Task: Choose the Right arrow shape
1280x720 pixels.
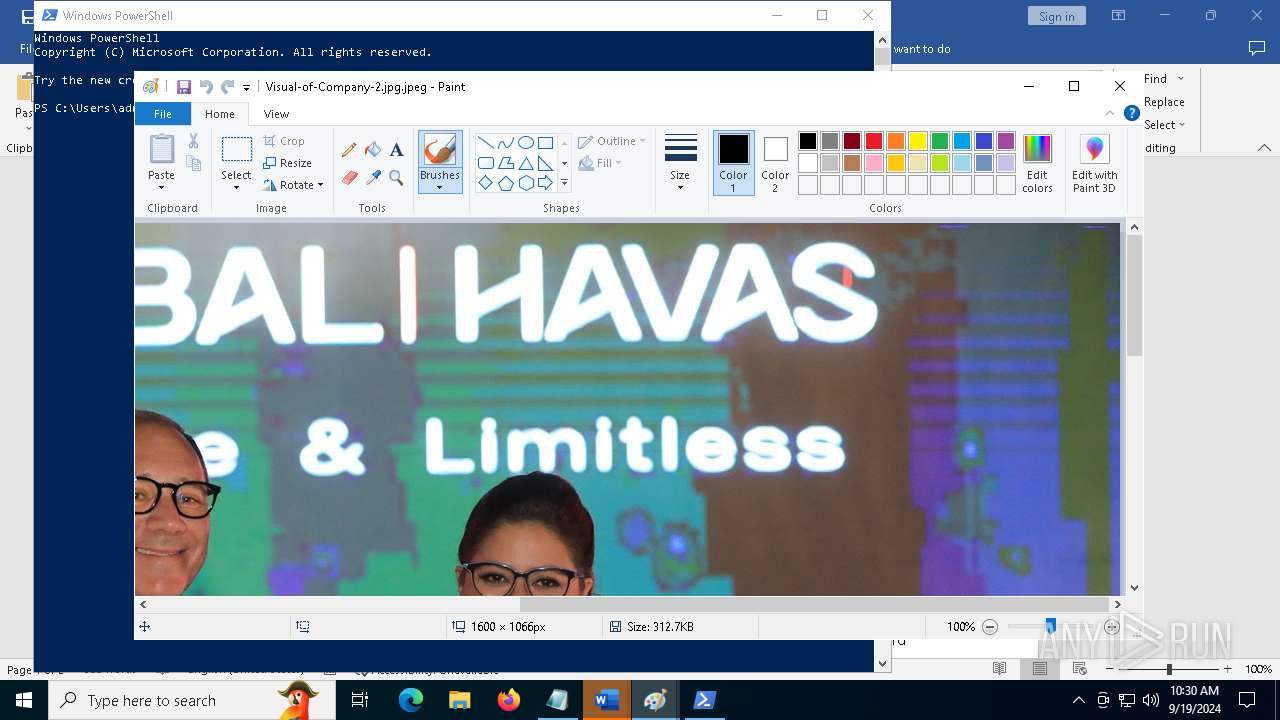Action: (x=545, y=183)
